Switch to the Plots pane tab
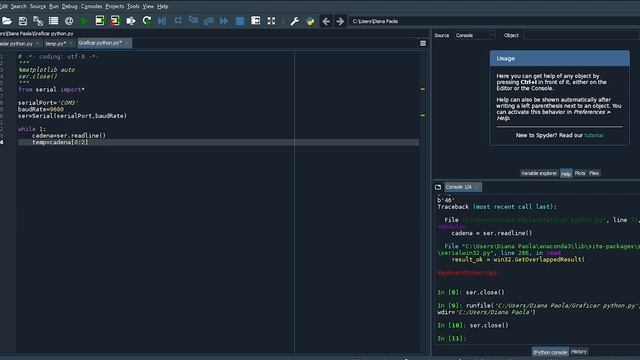 (580, 173)
